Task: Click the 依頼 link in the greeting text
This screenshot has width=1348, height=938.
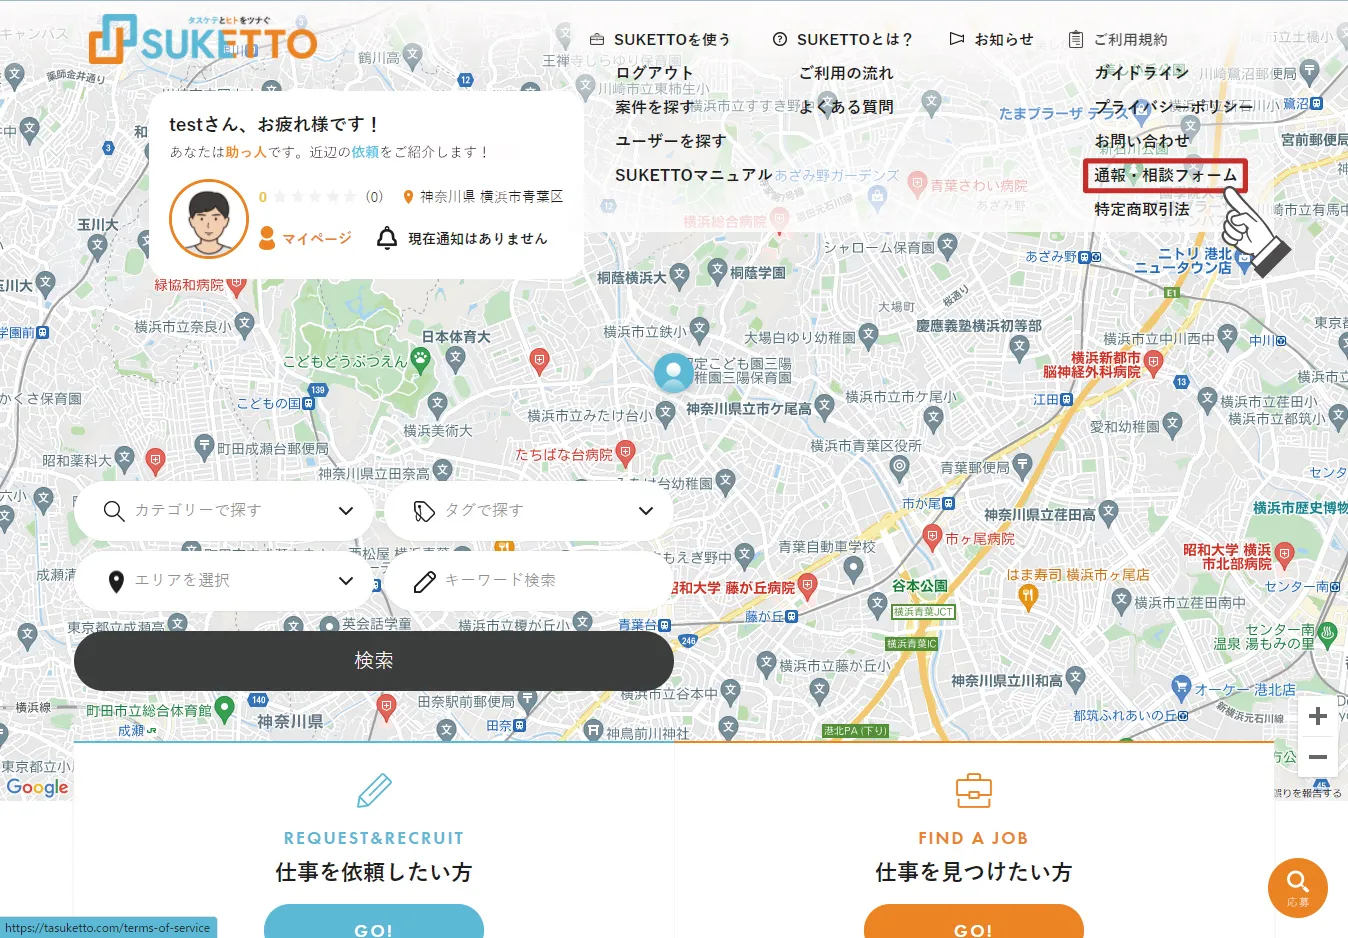Action: pyautogui.click(x=365, y=152)
